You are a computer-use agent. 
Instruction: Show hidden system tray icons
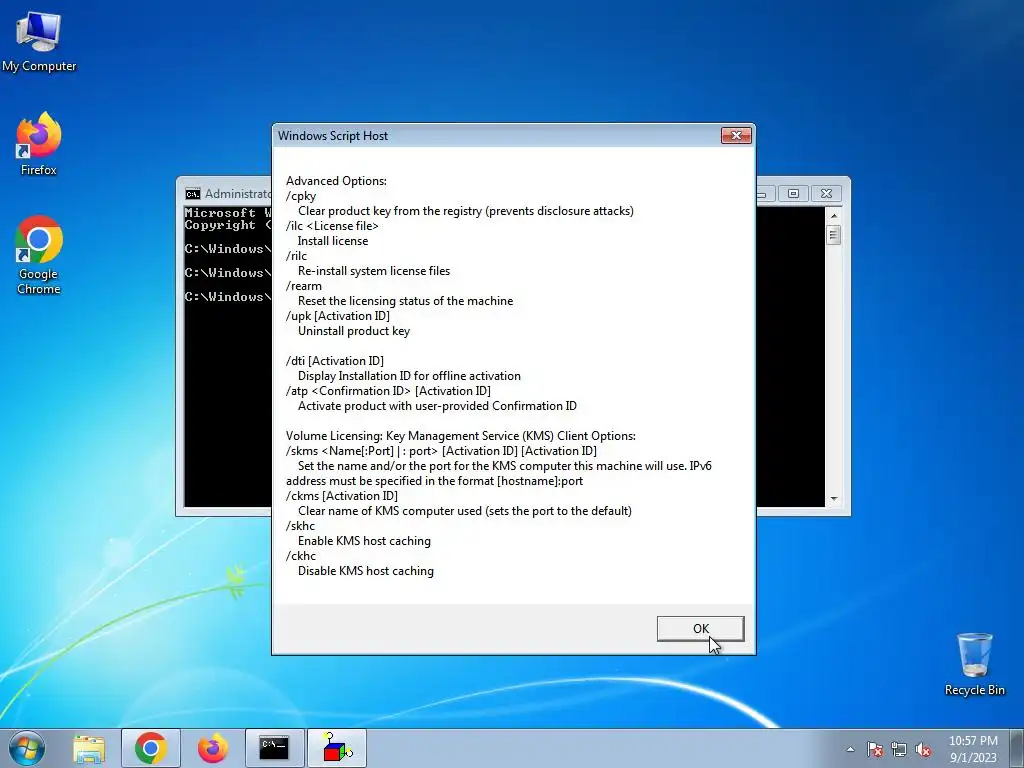[850, 749]
